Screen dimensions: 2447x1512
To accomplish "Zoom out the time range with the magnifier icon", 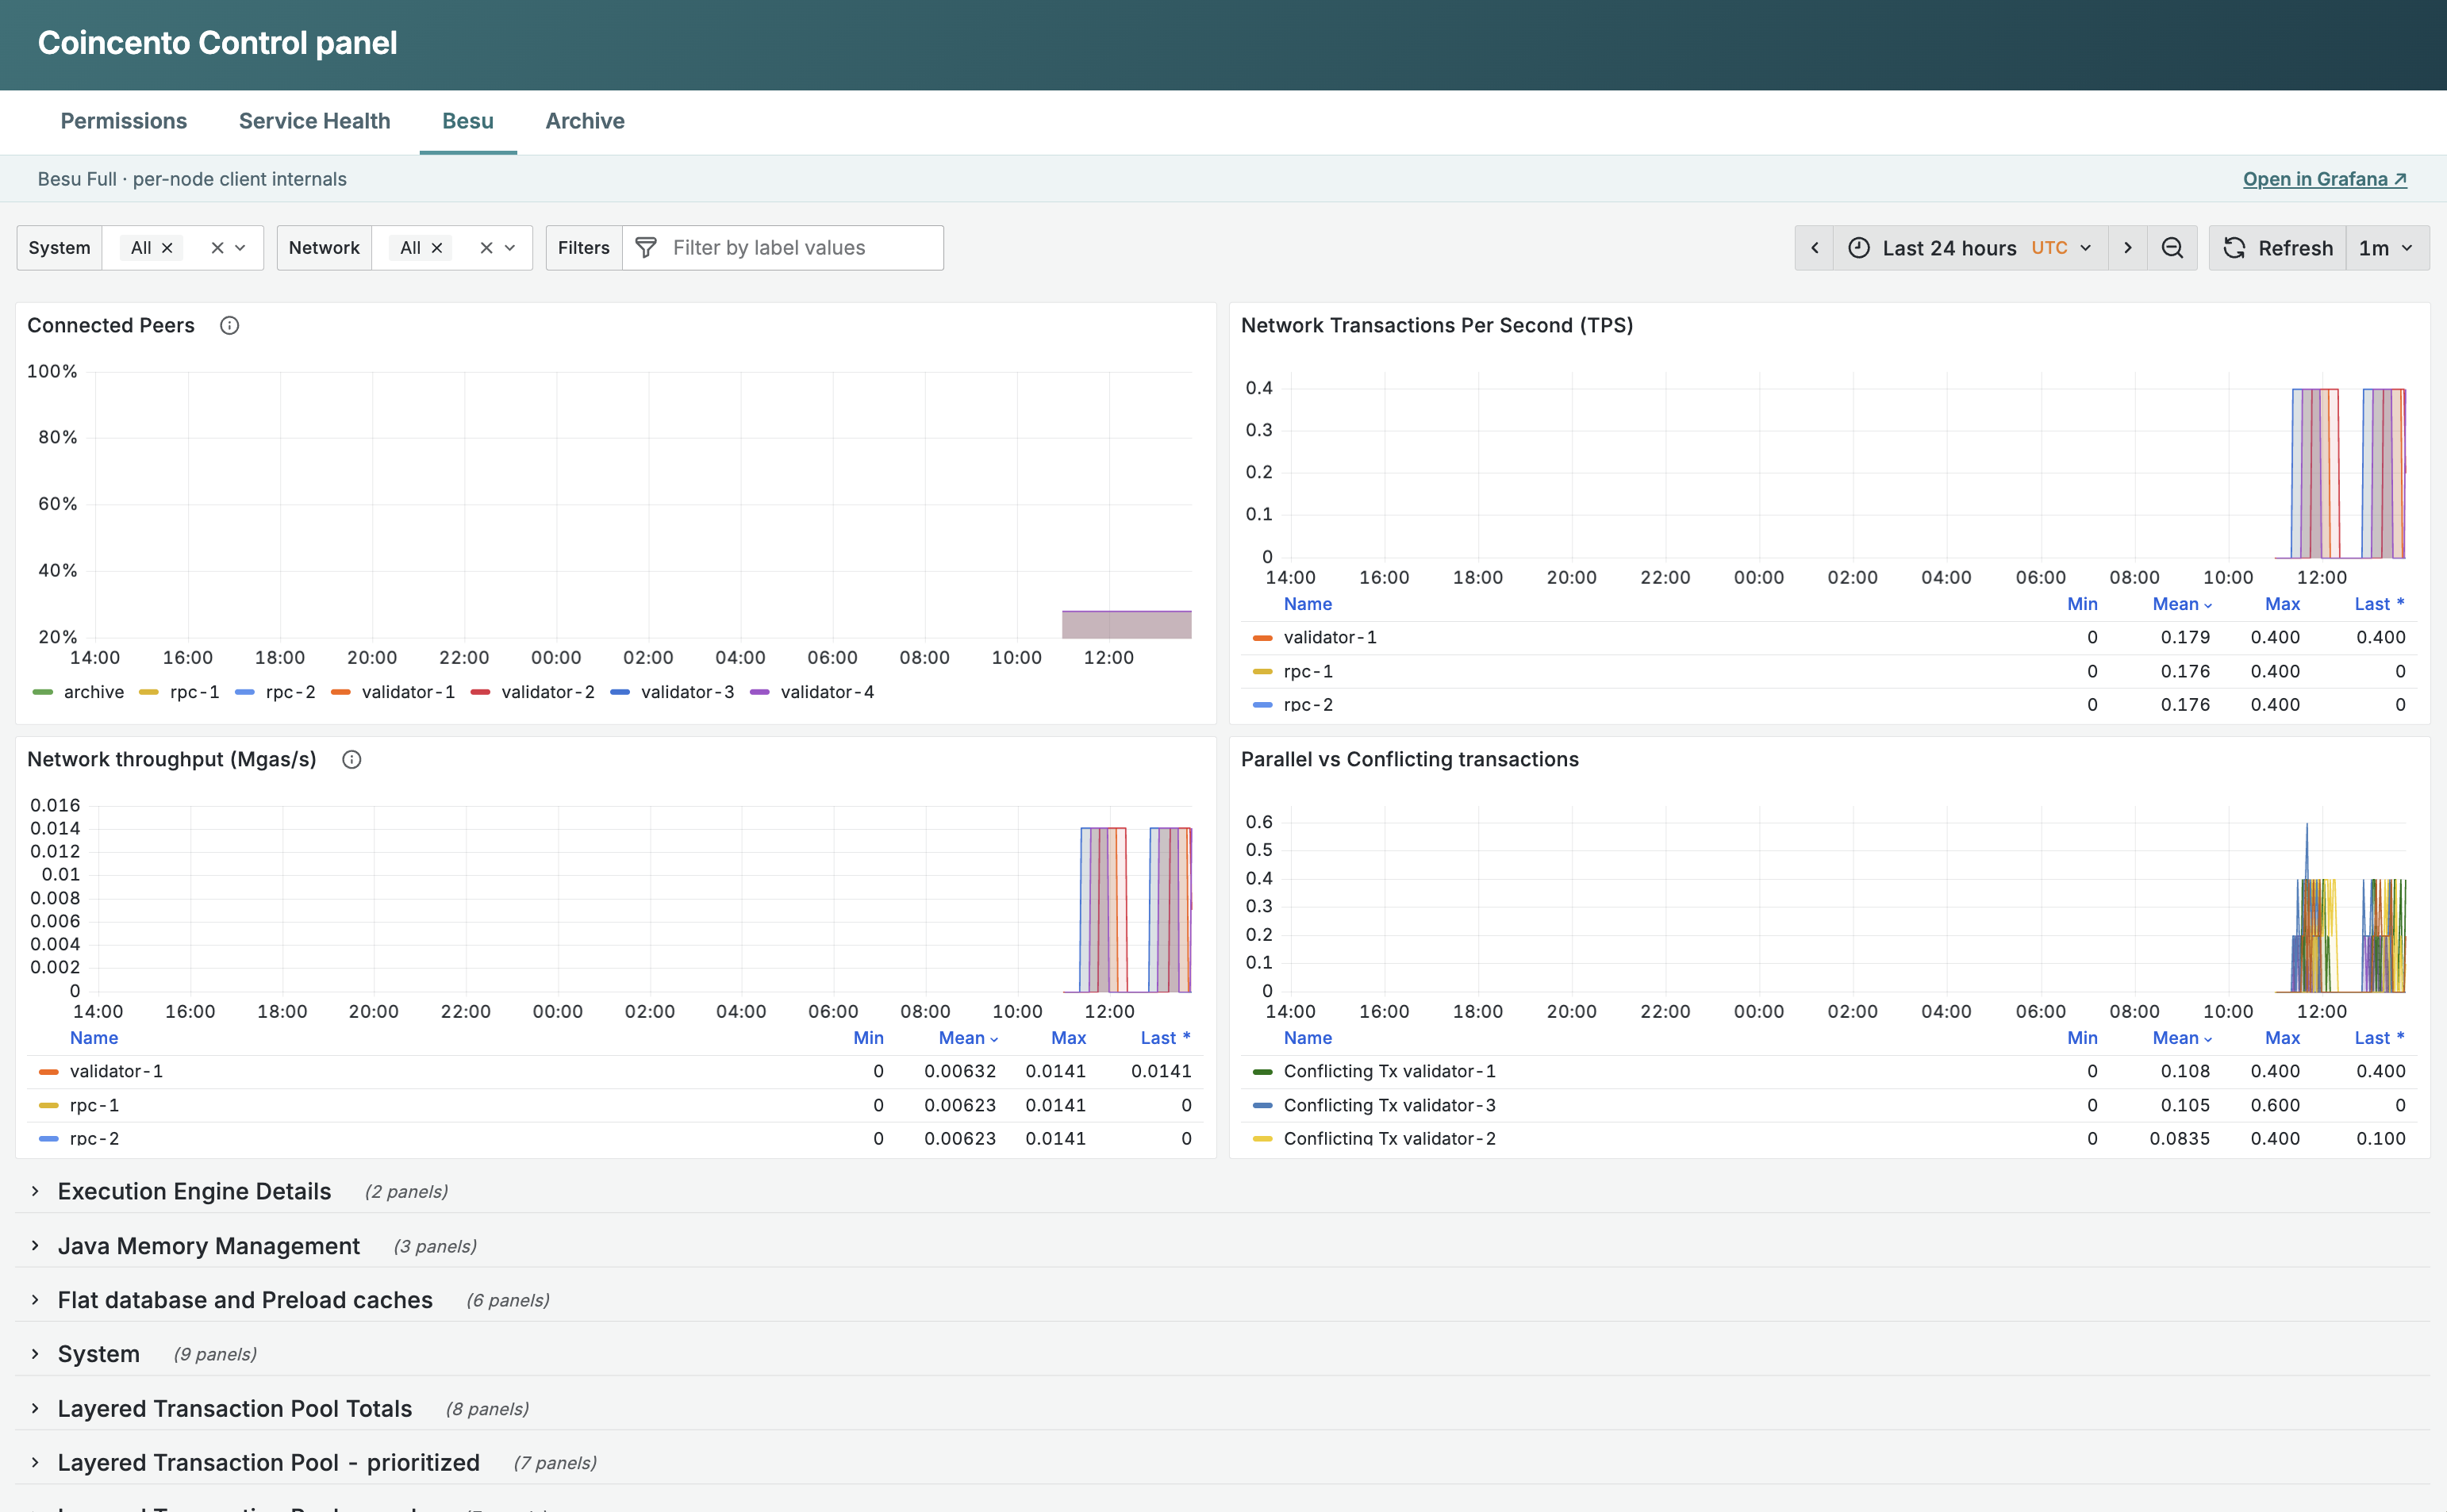I will click(2172, 248).
